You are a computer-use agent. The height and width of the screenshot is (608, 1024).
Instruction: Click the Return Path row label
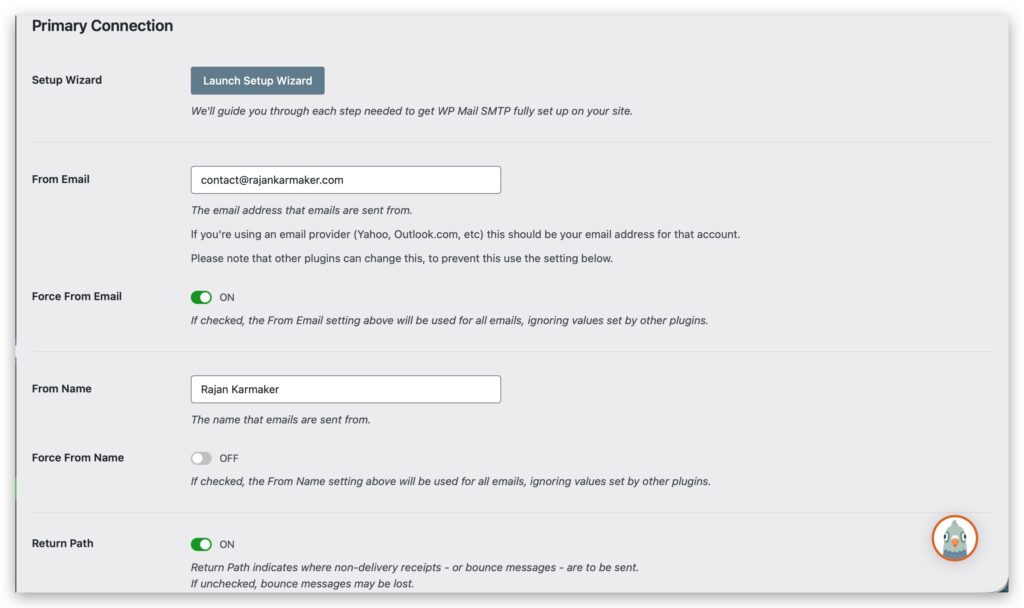[63, 543]
